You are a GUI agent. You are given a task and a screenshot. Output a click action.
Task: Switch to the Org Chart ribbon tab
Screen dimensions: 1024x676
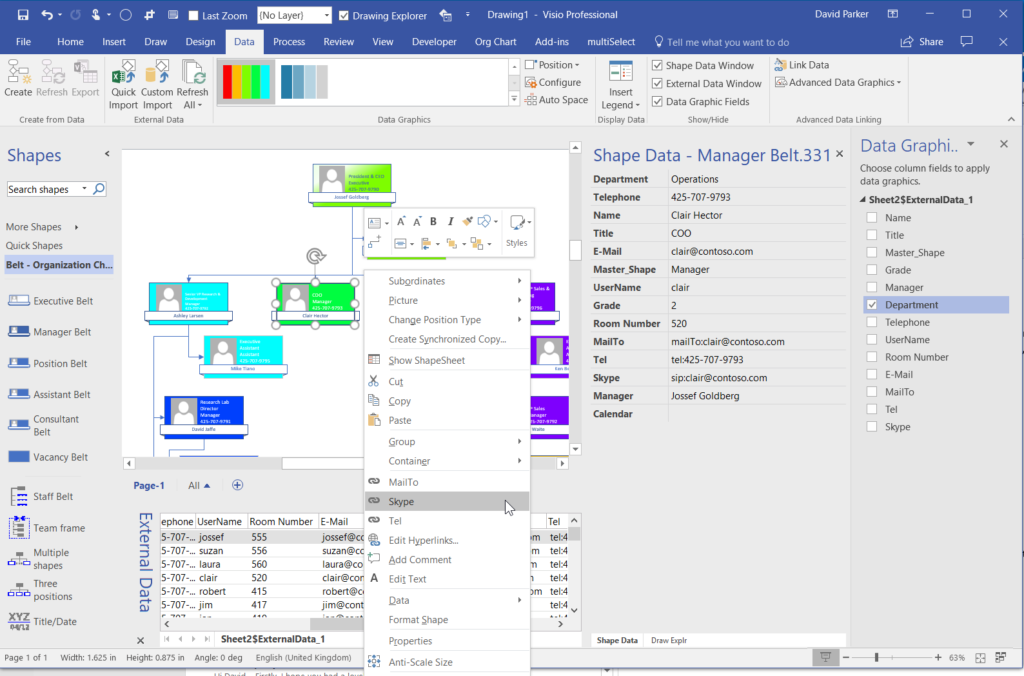(495, 42)
